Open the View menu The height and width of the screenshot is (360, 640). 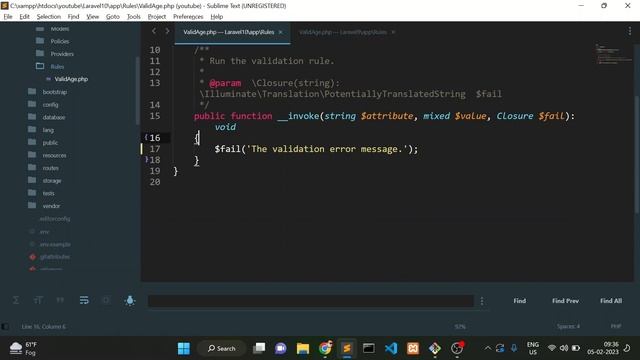click(93, 17)
